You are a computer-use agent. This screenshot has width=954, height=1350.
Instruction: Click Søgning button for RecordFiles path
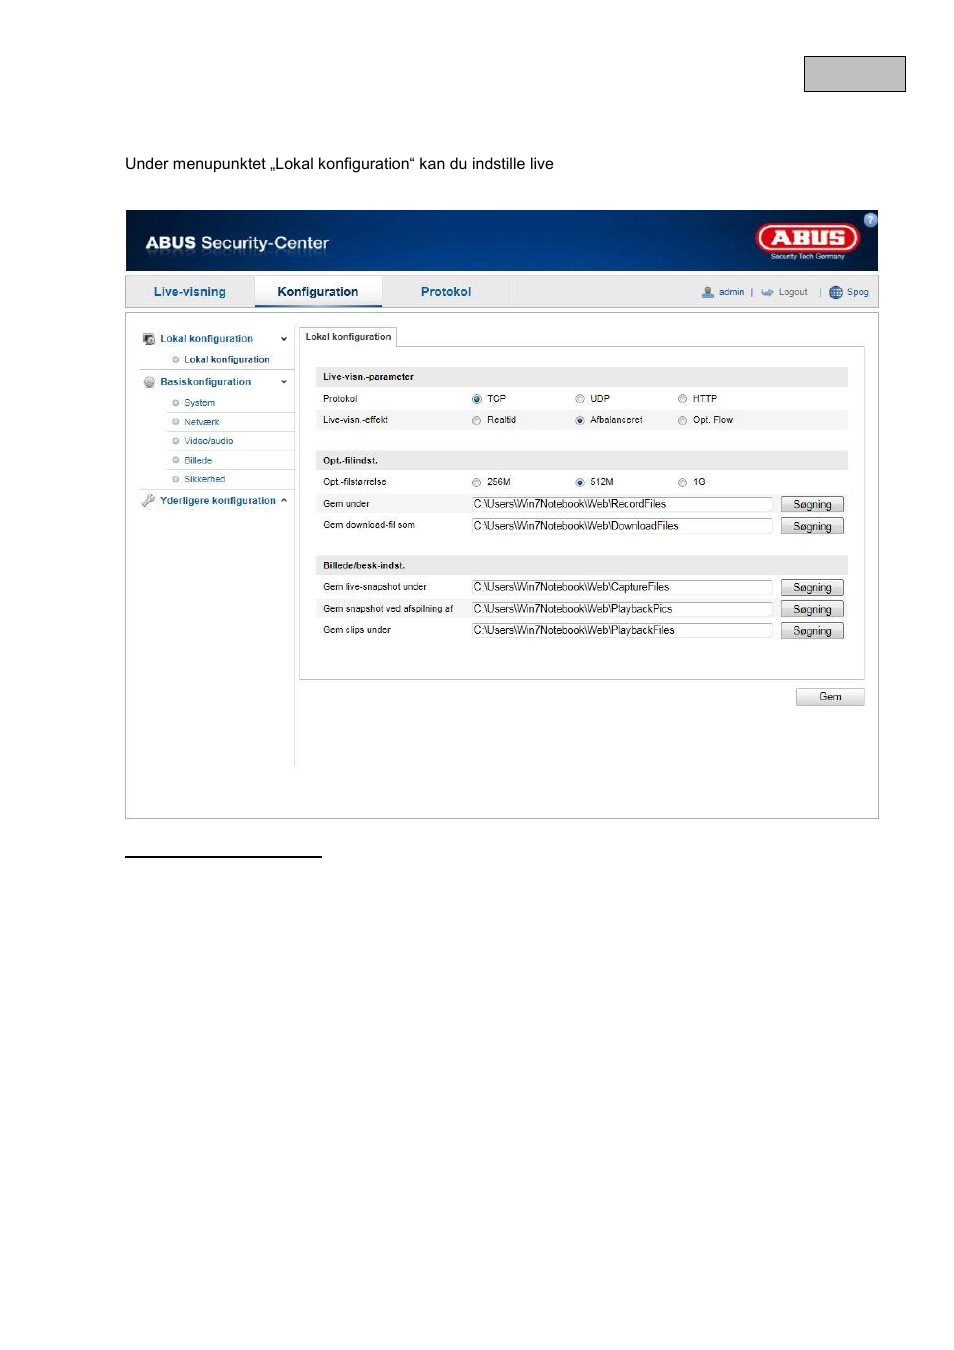click(812, 505)
